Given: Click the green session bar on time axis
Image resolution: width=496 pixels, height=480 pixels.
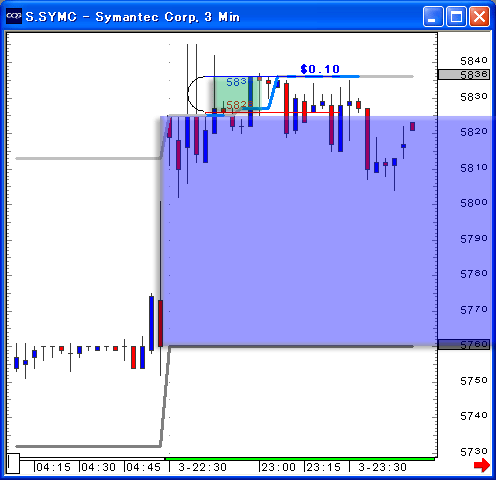Looking at the screenshot, I should click(x=300, y=459).
